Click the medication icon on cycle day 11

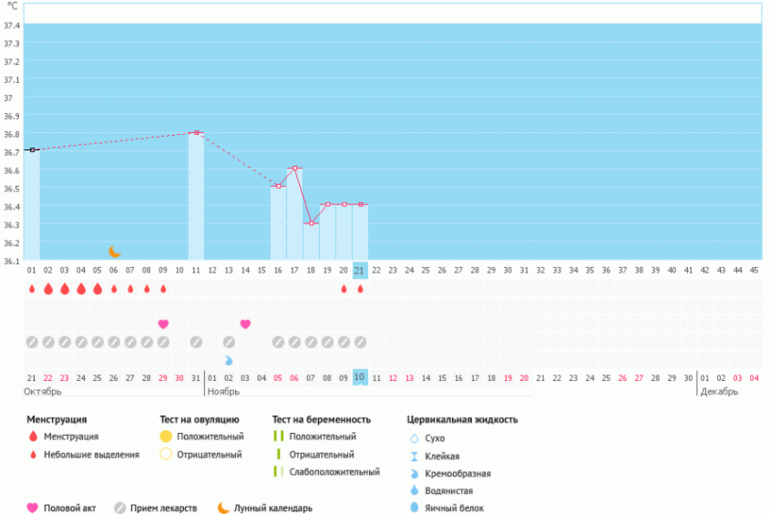coord(196,342)
